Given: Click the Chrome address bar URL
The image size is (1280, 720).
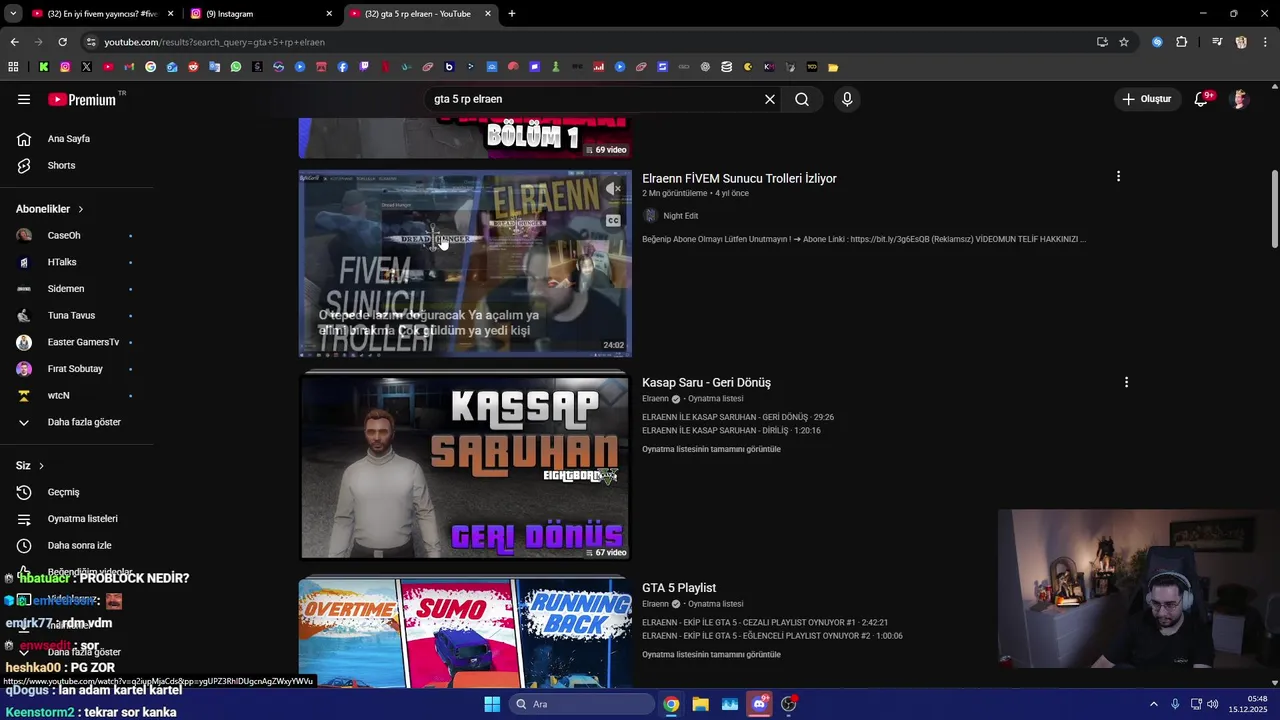Looking at the screenshot, I should [x=214, y=42].
